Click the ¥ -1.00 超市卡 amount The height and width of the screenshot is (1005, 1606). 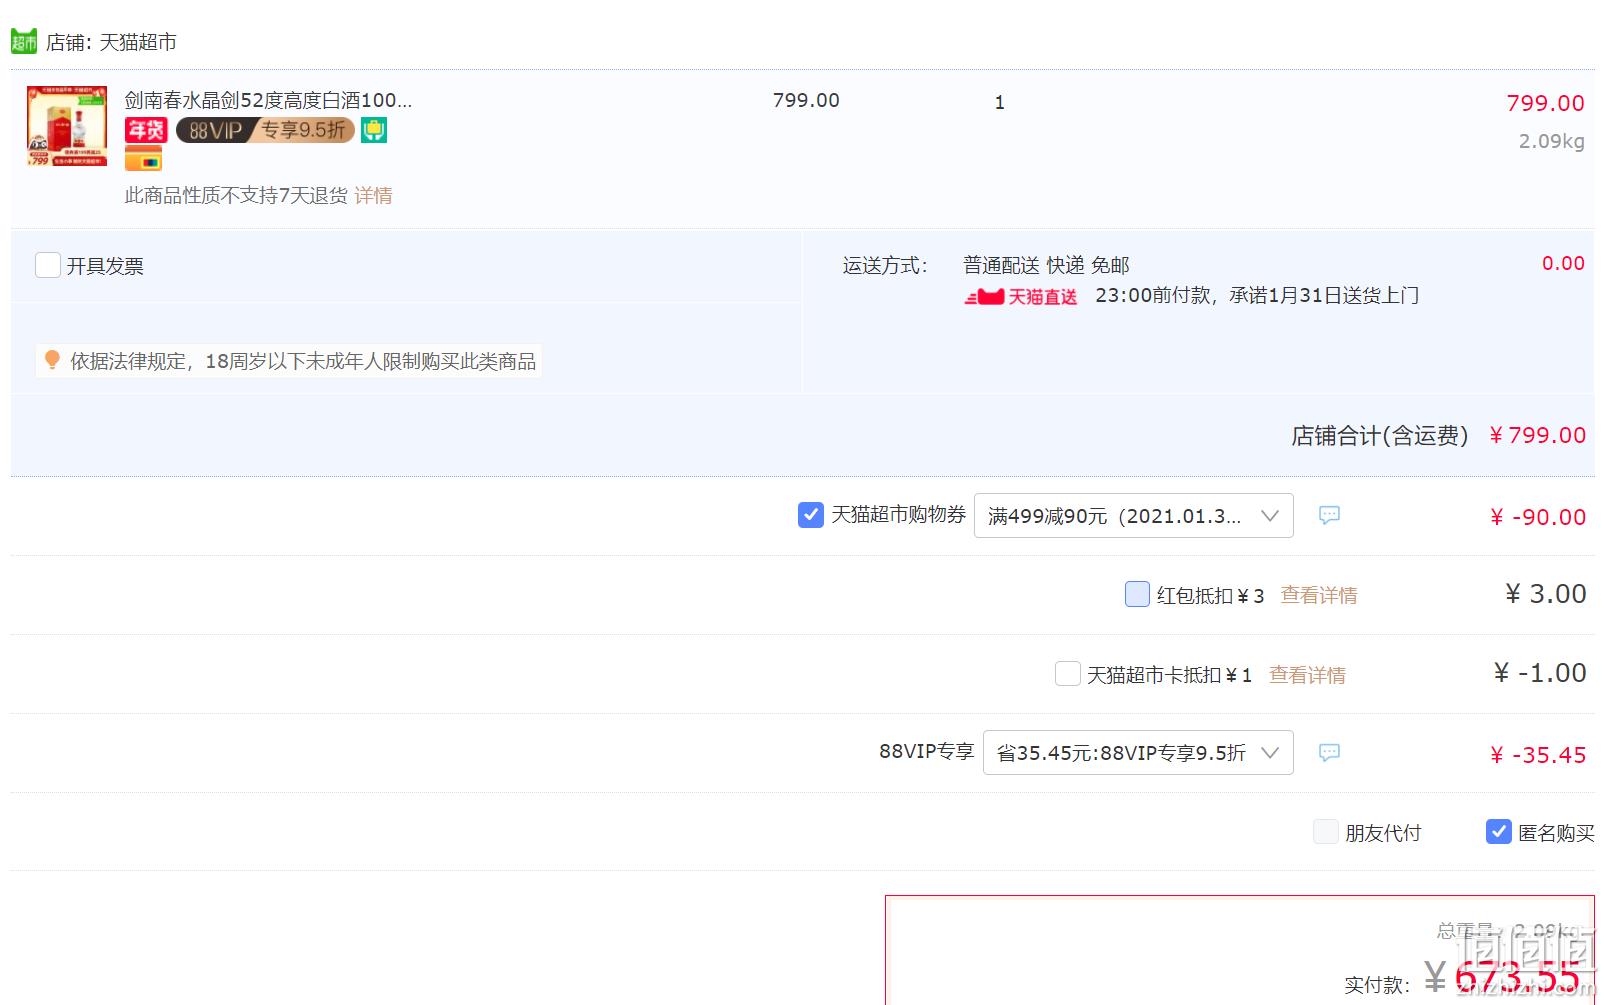[x=1540, y=673]
